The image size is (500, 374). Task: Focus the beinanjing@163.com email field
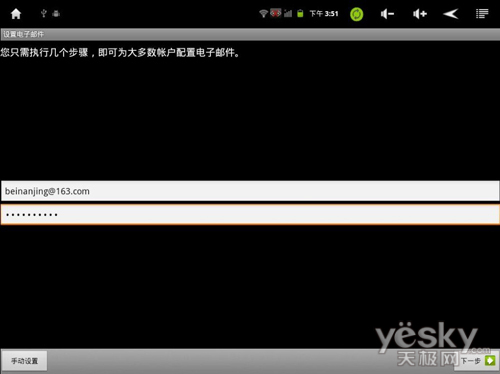[250, 191]
